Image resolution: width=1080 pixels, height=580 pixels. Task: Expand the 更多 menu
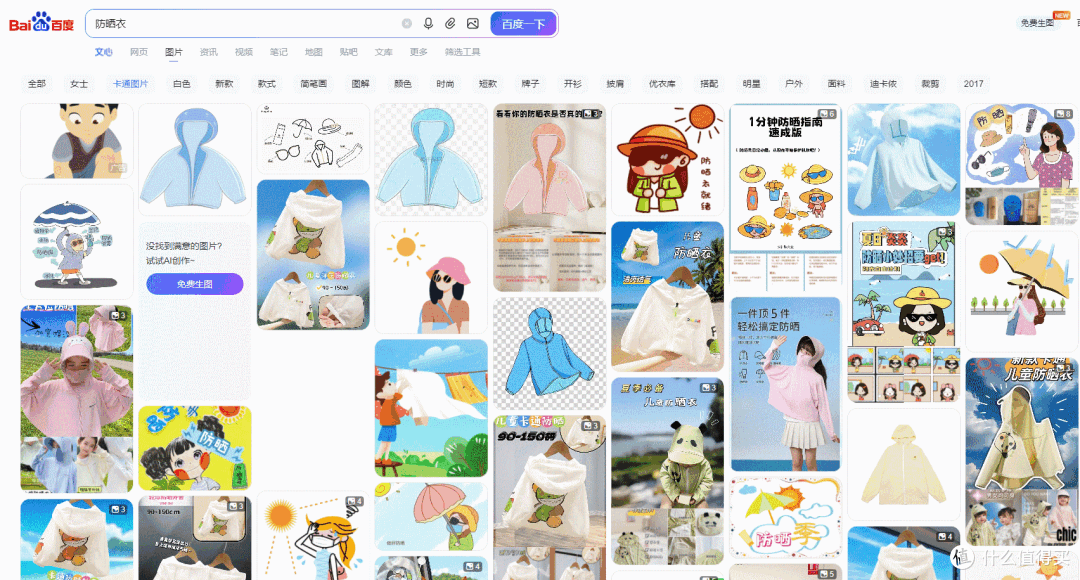click(419, 52)
